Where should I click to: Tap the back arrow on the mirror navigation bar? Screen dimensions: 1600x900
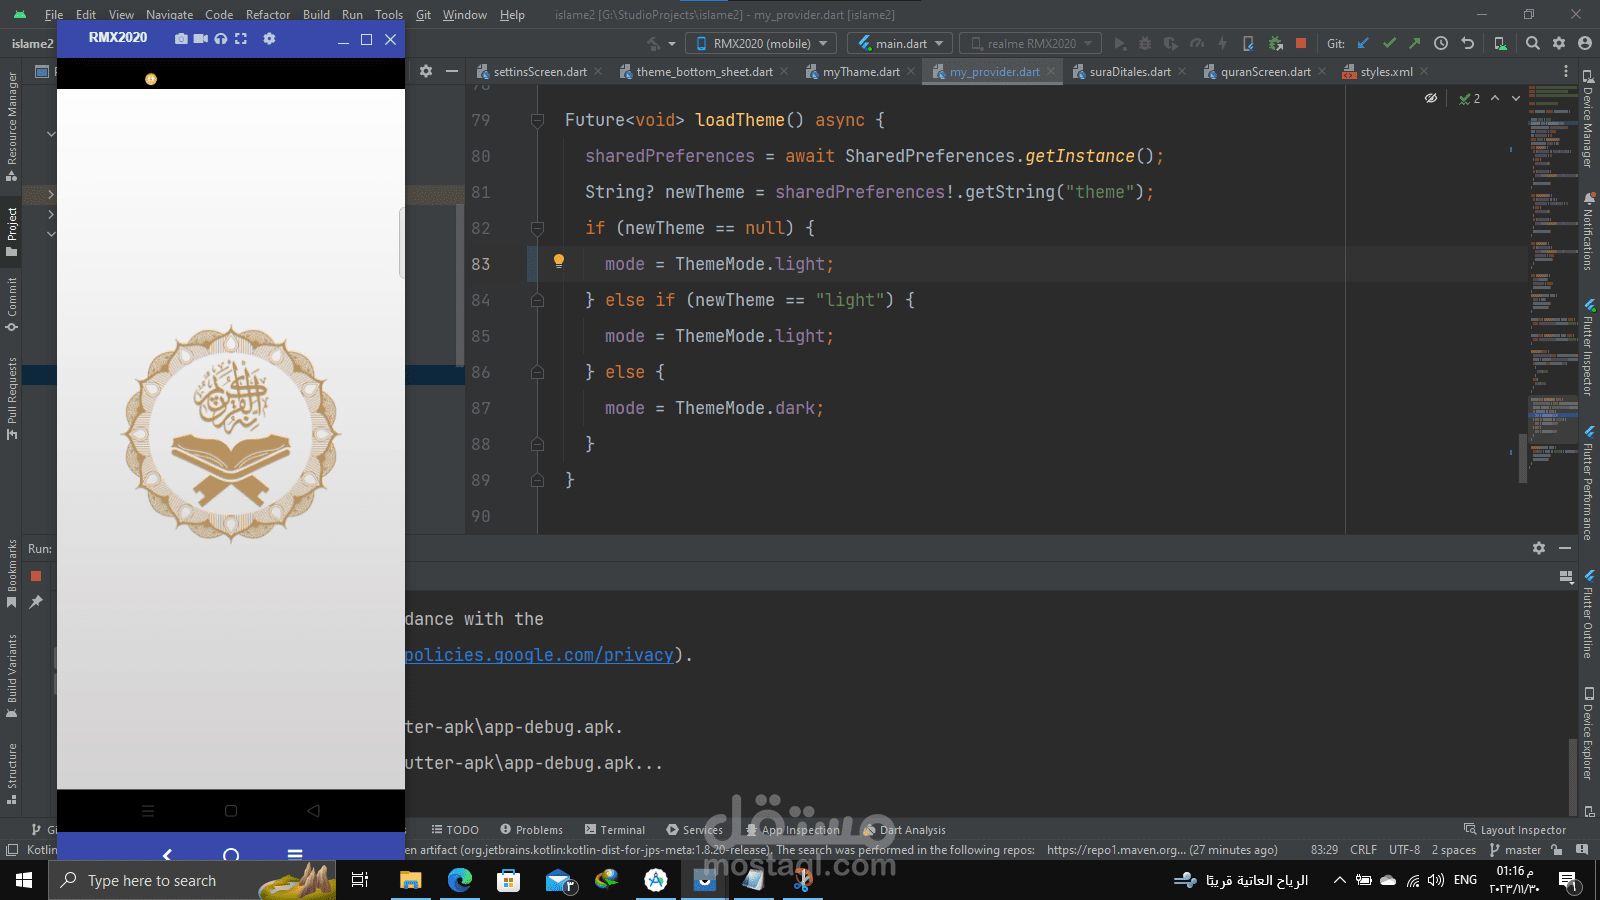[x=167, y=855]
